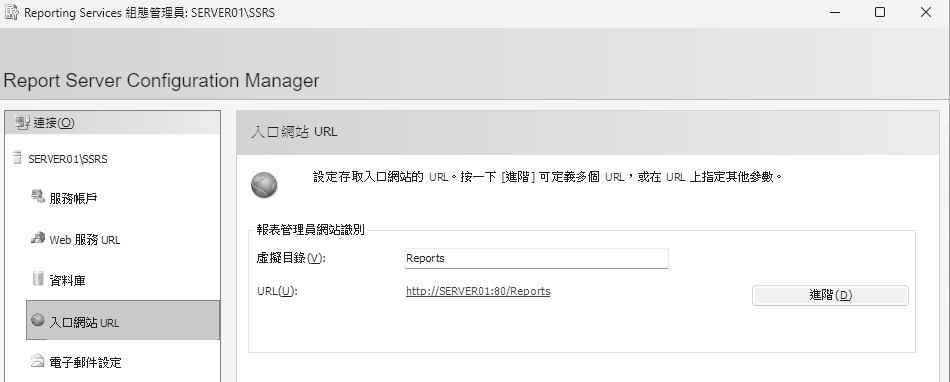Image resolution: width=950 pixels, height=382 pixels.
Task: Click the service account icon
Action: pyautogui.click(x=38, y=196)
